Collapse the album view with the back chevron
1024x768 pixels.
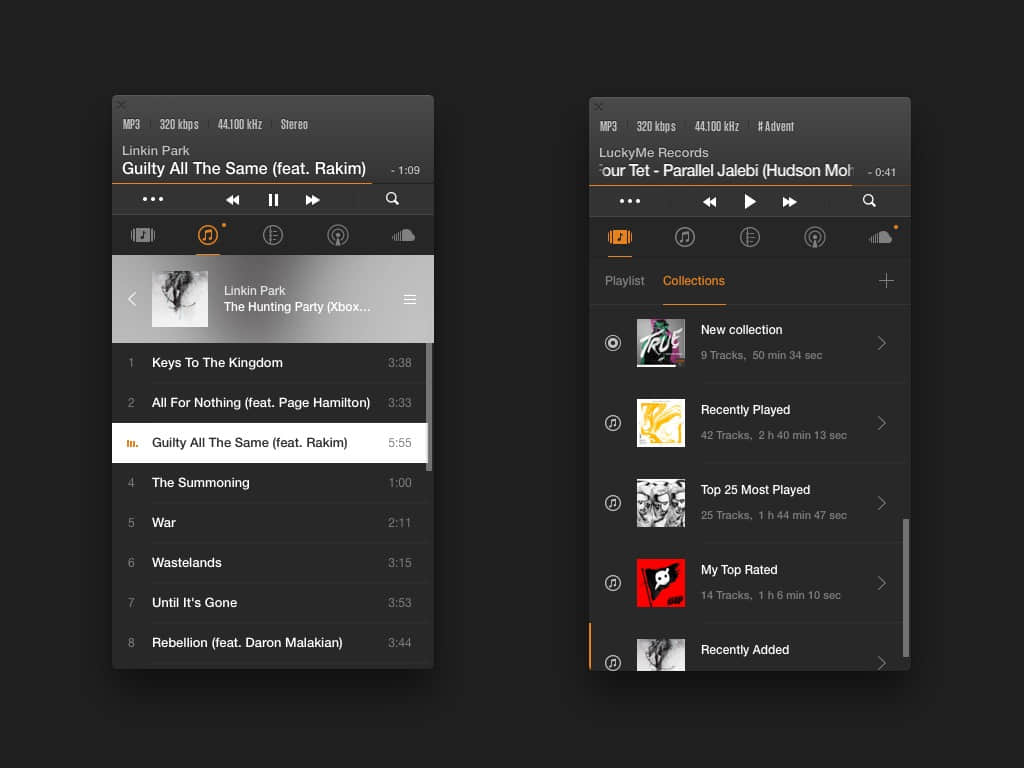[x=131, y=299]
